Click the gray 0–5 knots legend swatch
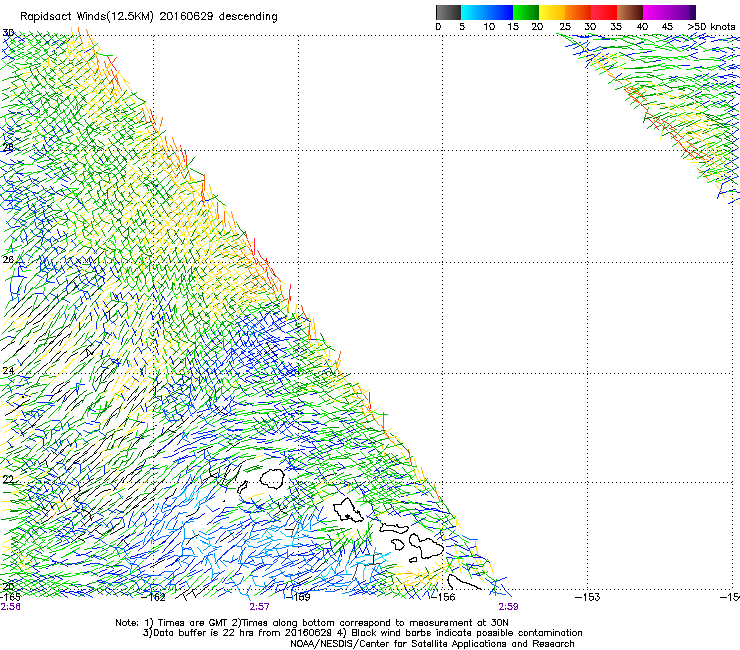Image resolution: width=740 pixels, height=650 pixels. (x=448, y=12)
